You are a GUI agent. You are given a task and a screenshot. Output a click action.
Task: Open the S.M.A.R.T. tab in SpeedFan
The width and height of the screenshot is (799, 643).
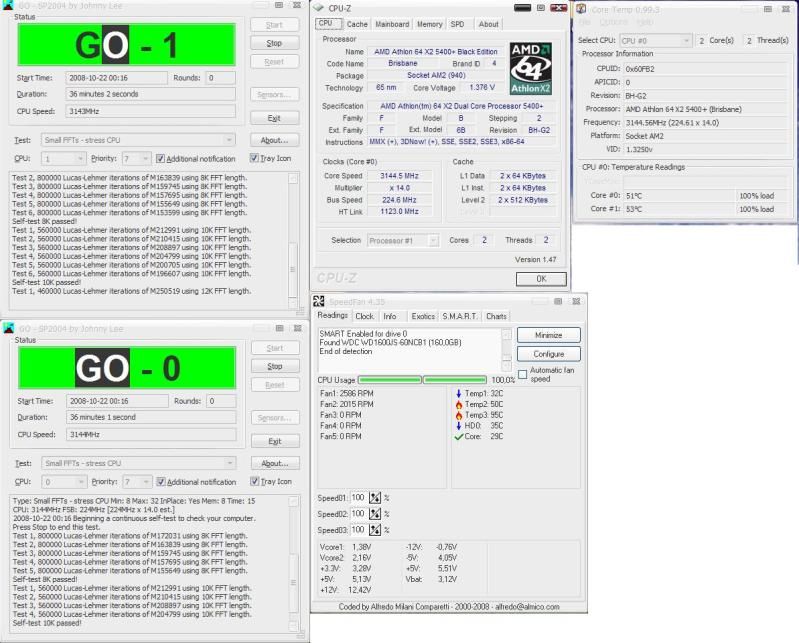[x=460, y=316]
